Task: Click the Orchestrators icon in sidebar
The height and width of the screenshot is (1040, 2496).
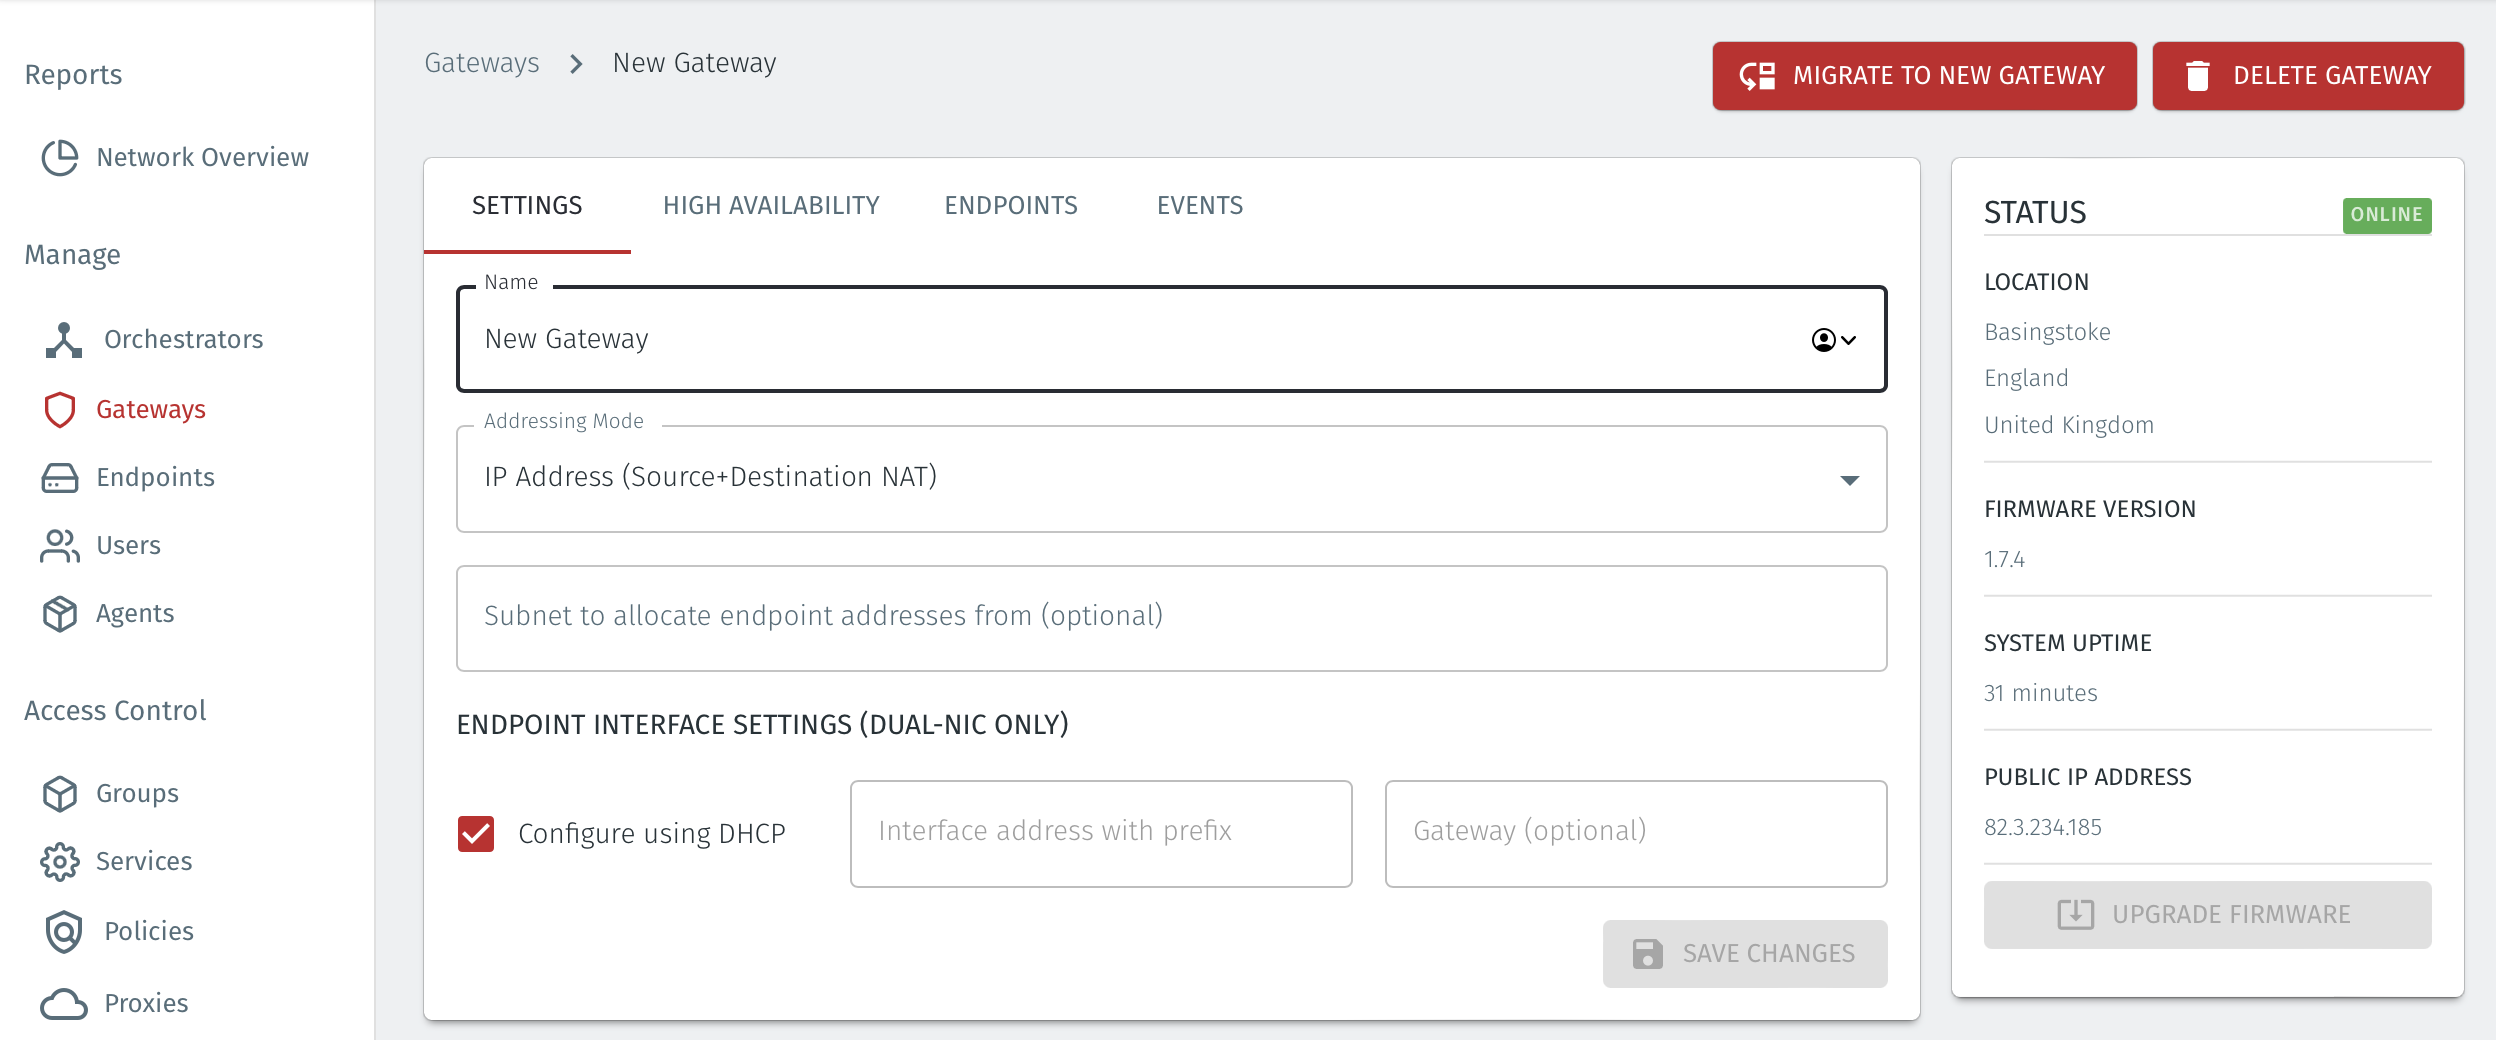Action: pyautogui.click(x=61, y=339)
